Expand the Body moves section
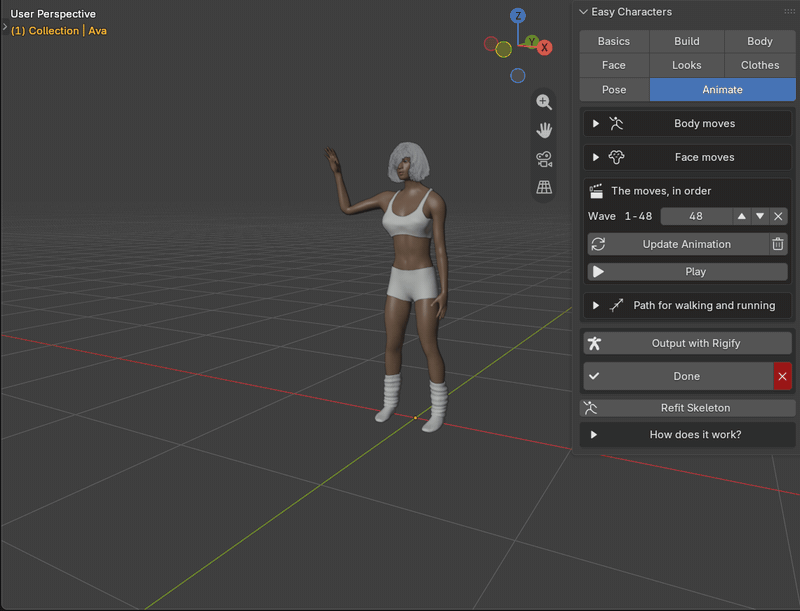The image size is (800, 611). coord(687,123)
